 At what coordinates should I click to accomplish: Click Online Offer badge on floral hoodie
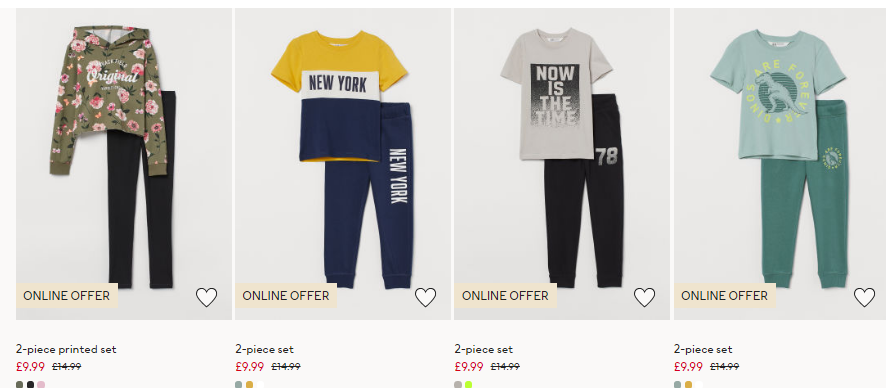point(67,295)
